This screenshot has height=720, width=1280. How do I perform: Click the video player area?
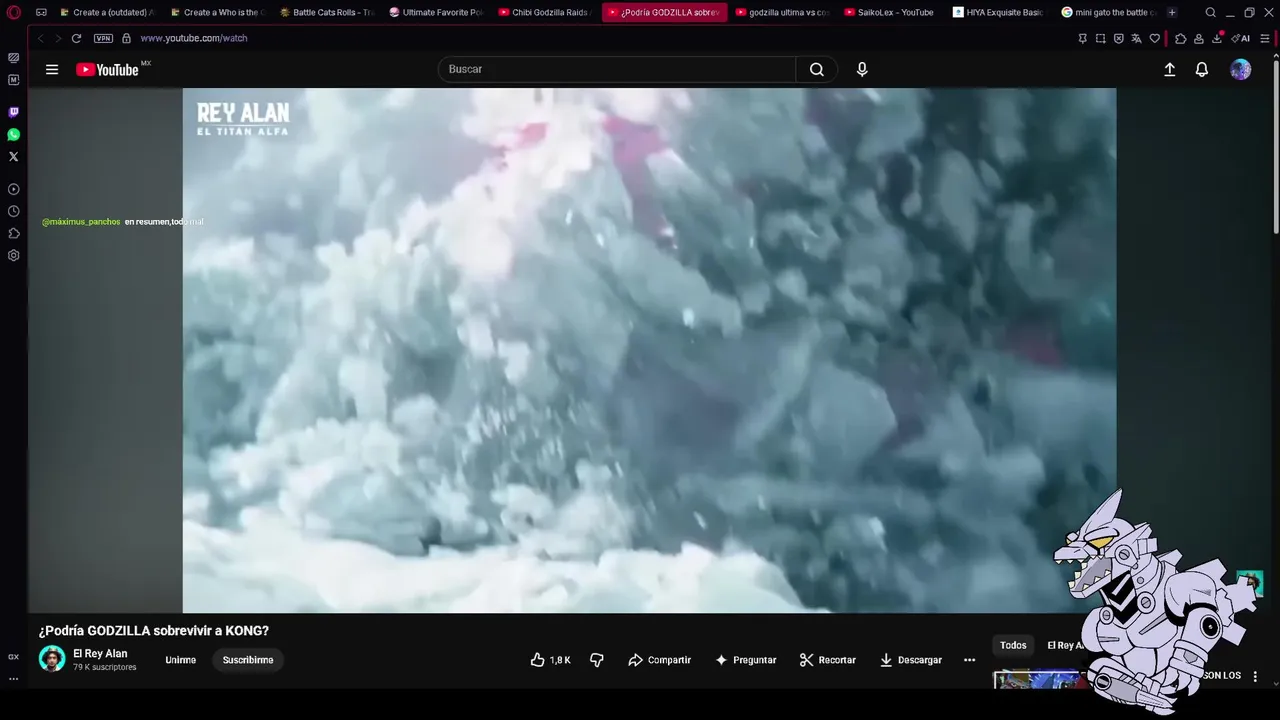point(649,350)
